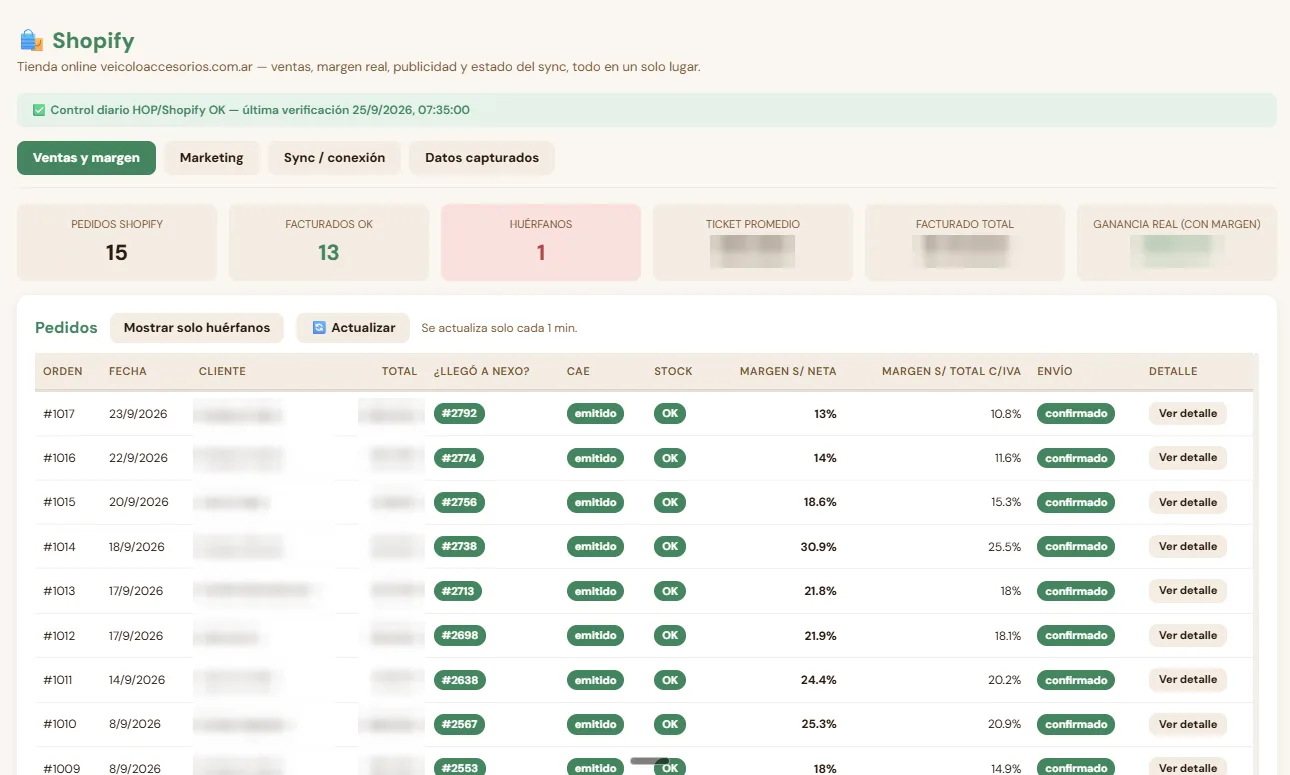Screen dimensions: 1290x775
Task: Click the DETALLE column header
Action: coord(1173,371)
